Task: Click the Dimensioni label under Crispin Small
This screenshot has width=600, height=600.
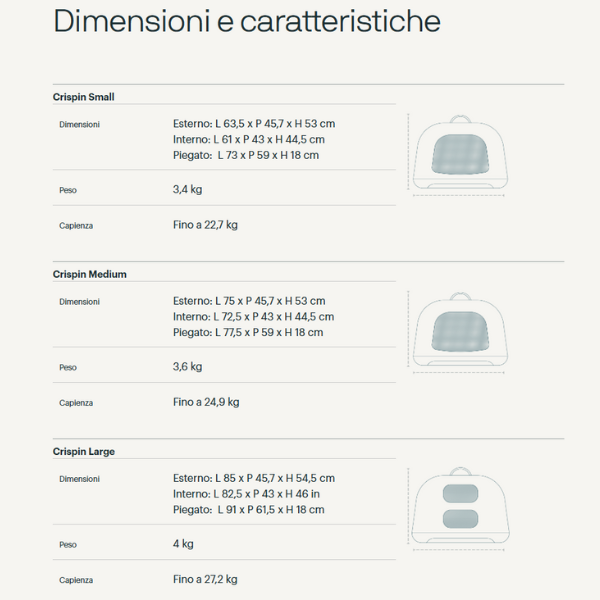Action: click(x=79, y=125)
